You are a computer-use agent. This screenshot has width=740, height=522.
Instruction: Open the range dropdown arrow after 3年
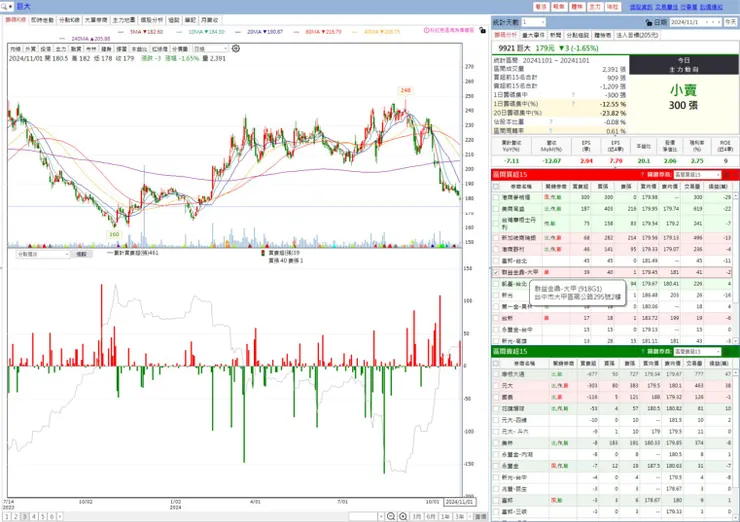coord(470,517)
